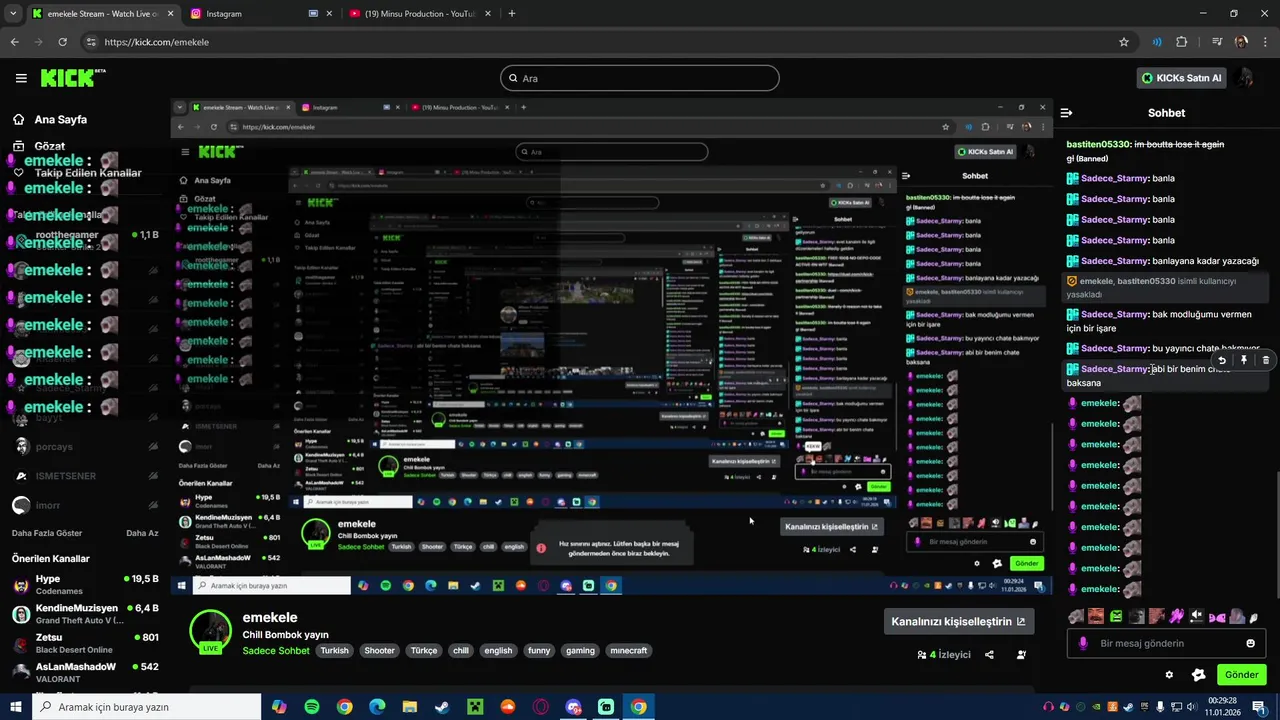The image size is (1280, 720).
Task: Open chat settings gear icon
Action: (x=1169, y=675)
